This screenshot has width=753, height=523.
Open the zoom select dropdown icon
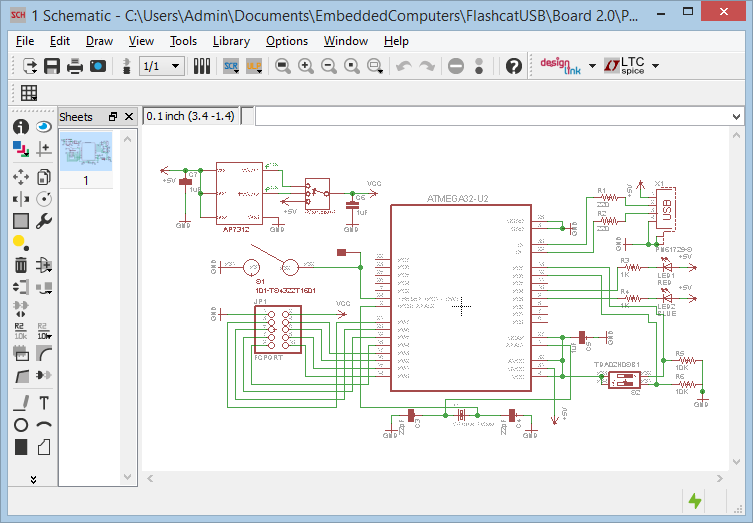coord(375,66)
